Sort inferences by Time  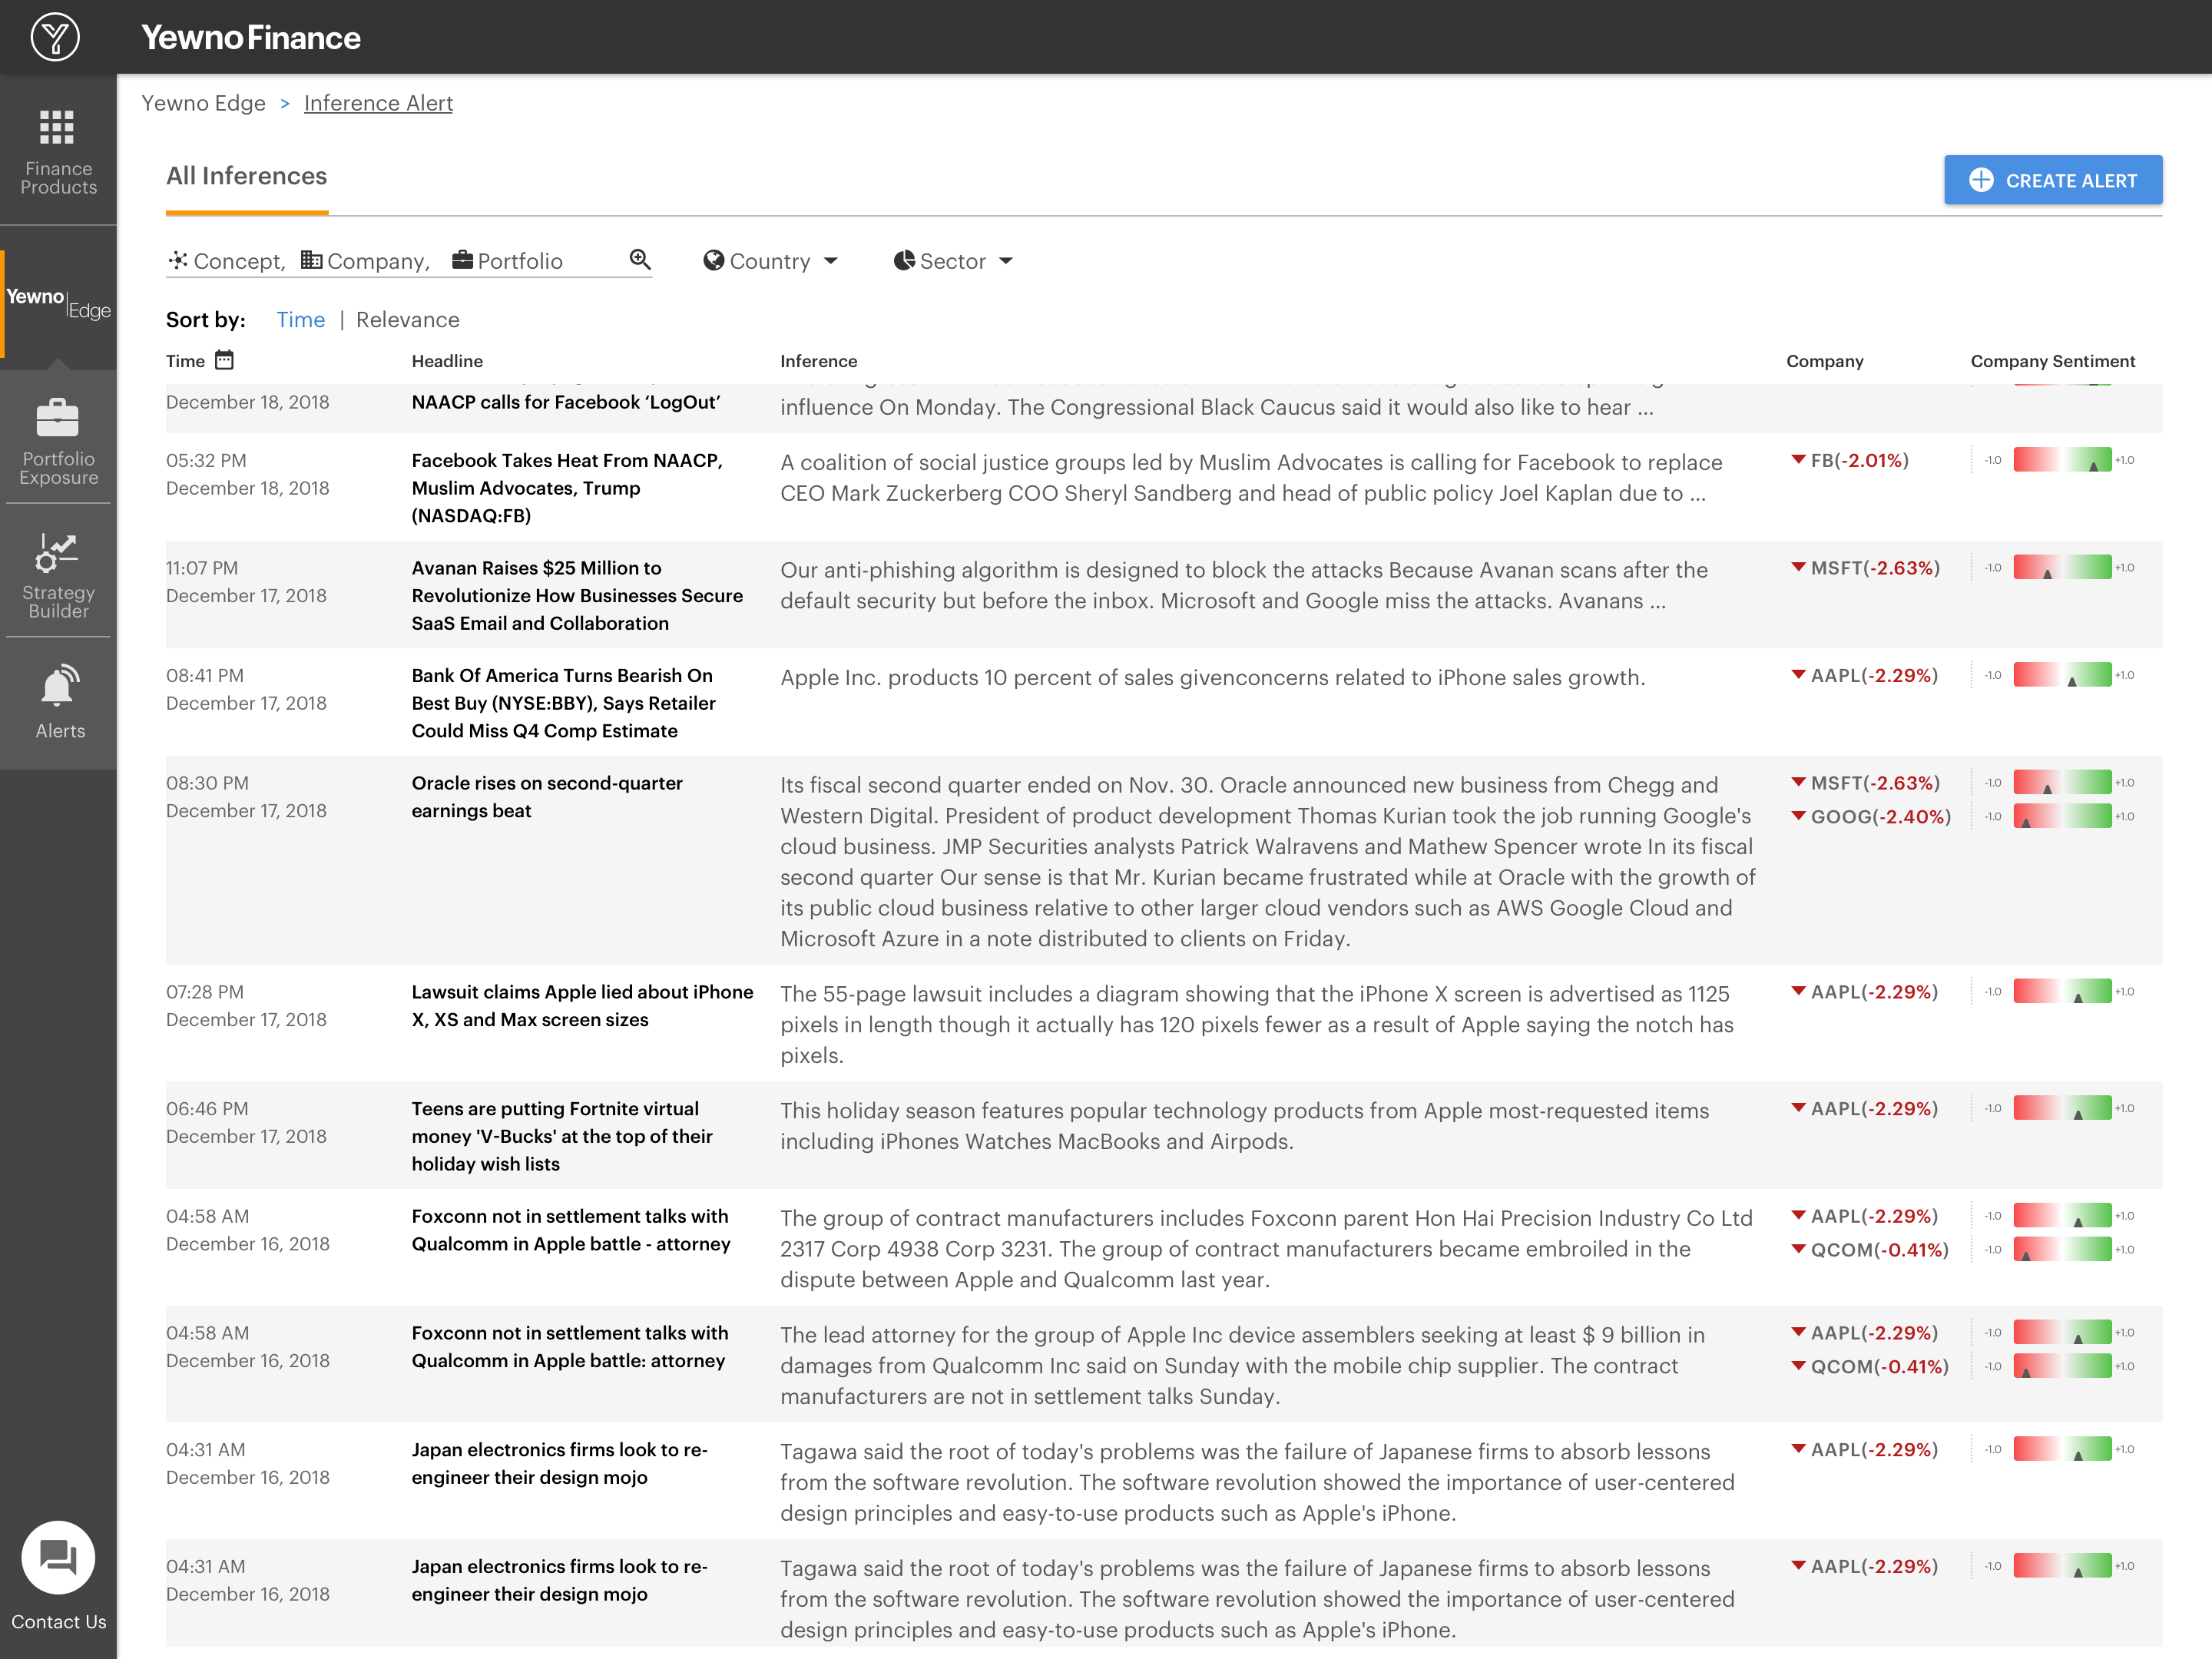click(x=301, y=320)
